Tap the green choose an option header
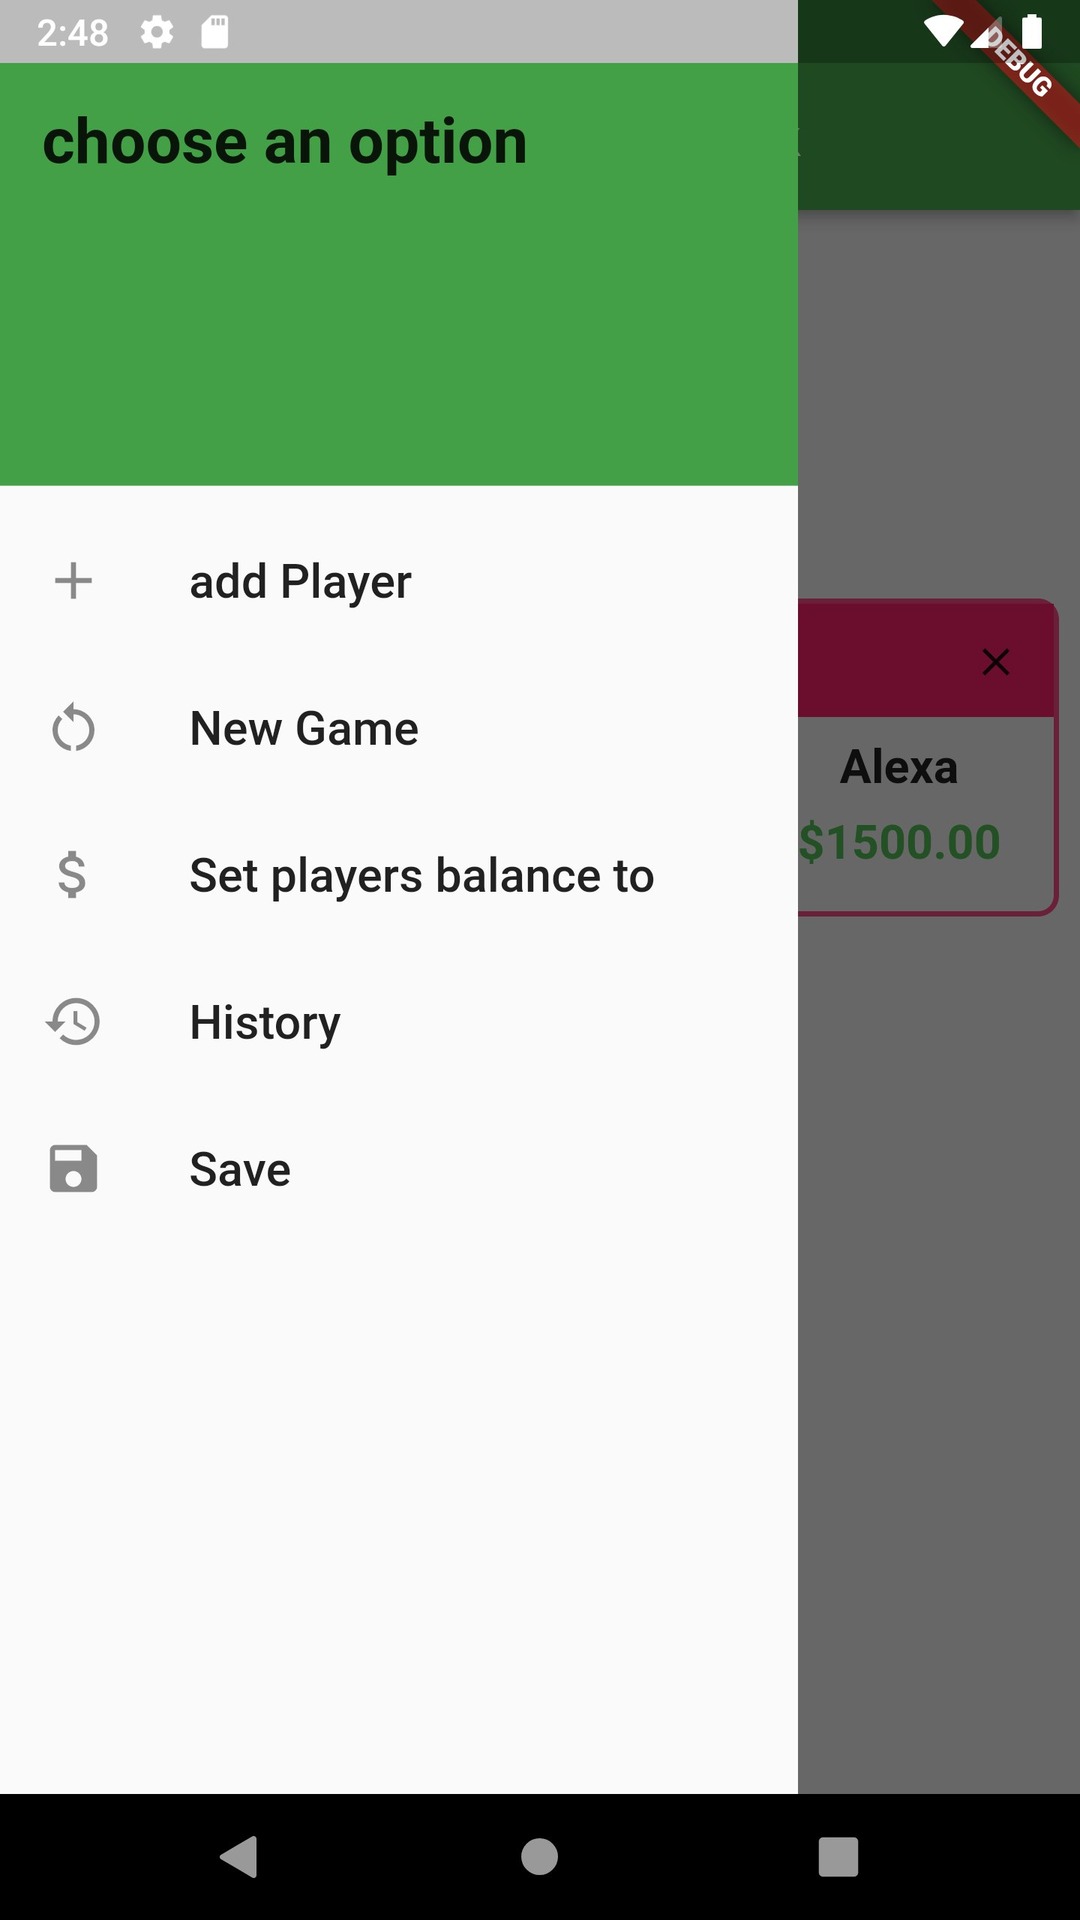 click(399, 274)
